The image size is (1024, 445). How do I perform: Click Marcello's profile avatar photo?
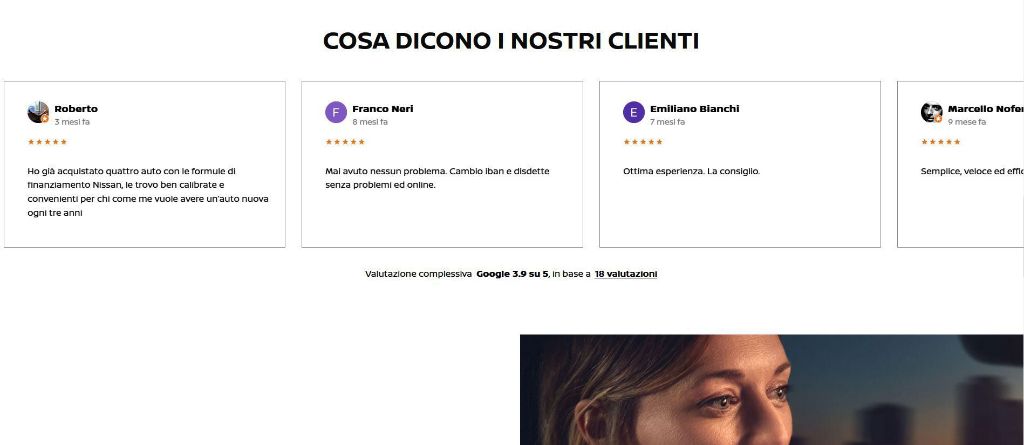point(931,112)
